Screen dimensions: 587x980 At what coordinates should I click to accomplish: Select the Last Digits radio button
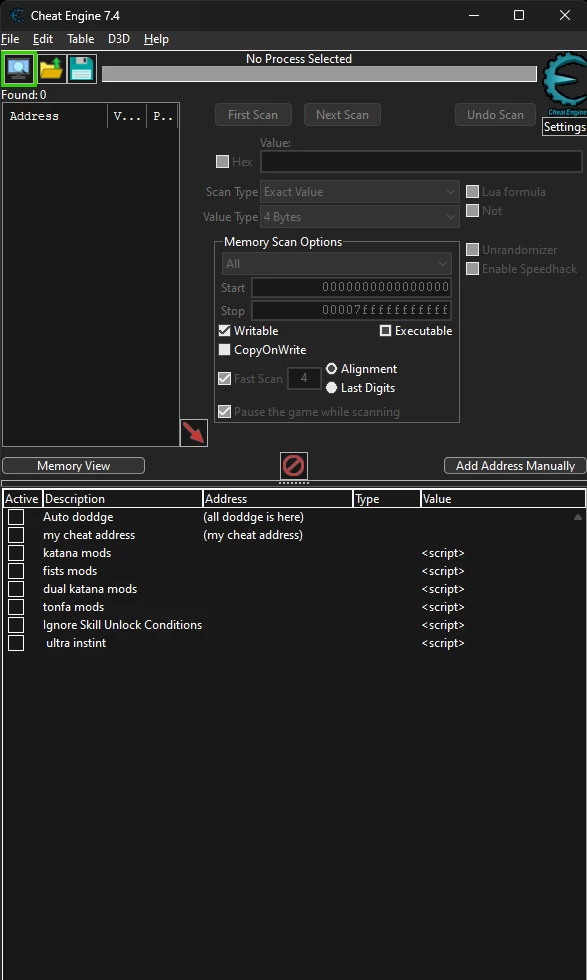[331, 388]
